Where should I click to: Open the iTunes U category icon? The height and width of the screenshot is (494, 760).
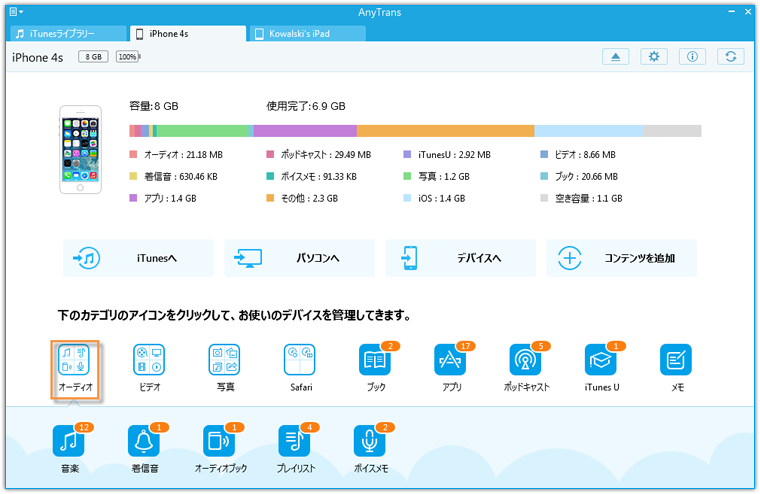click(x=601, y=360)
